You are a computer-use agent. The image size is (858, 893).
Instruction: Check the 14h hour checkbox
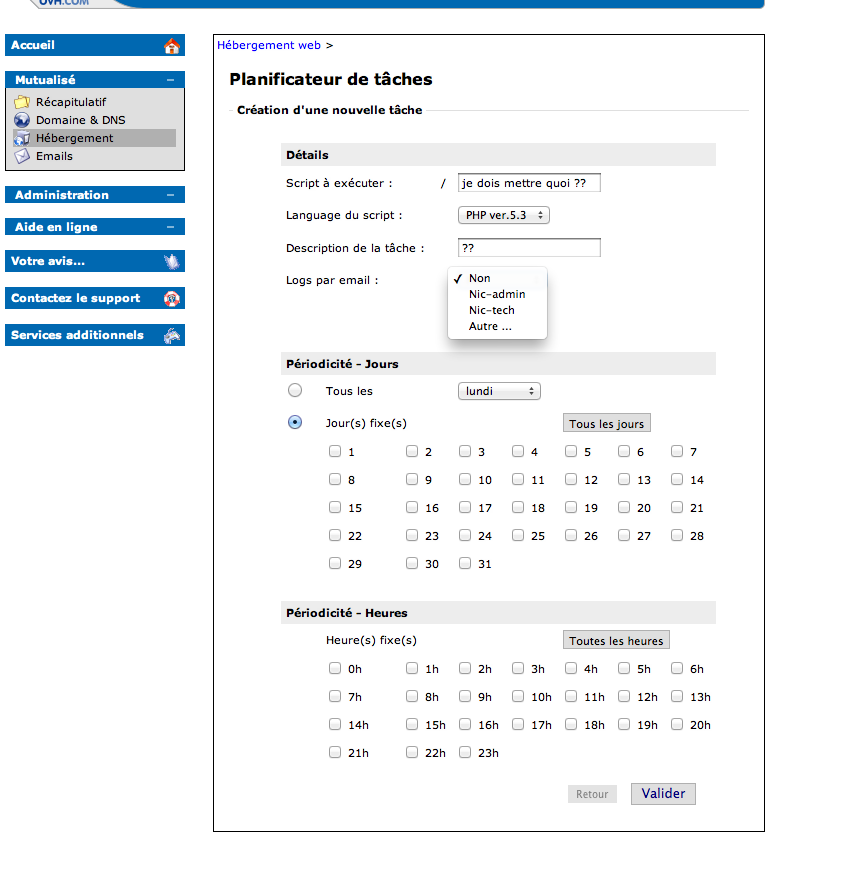pyautogui.click(x=335, y=724)
